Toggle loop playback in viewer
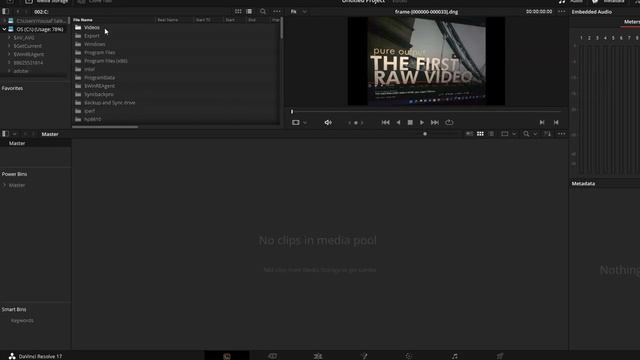Viewport: 640px width, 360px height. 449,122
